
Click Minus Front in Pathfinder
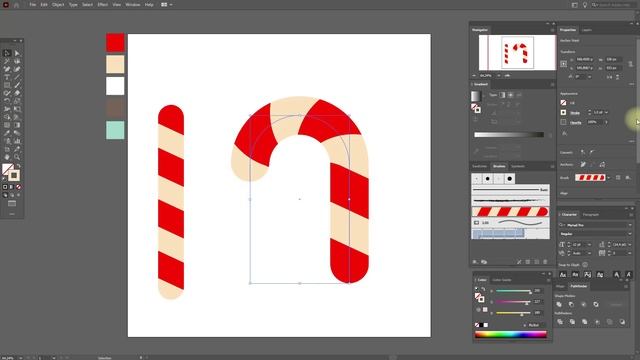tap(571, 304)
